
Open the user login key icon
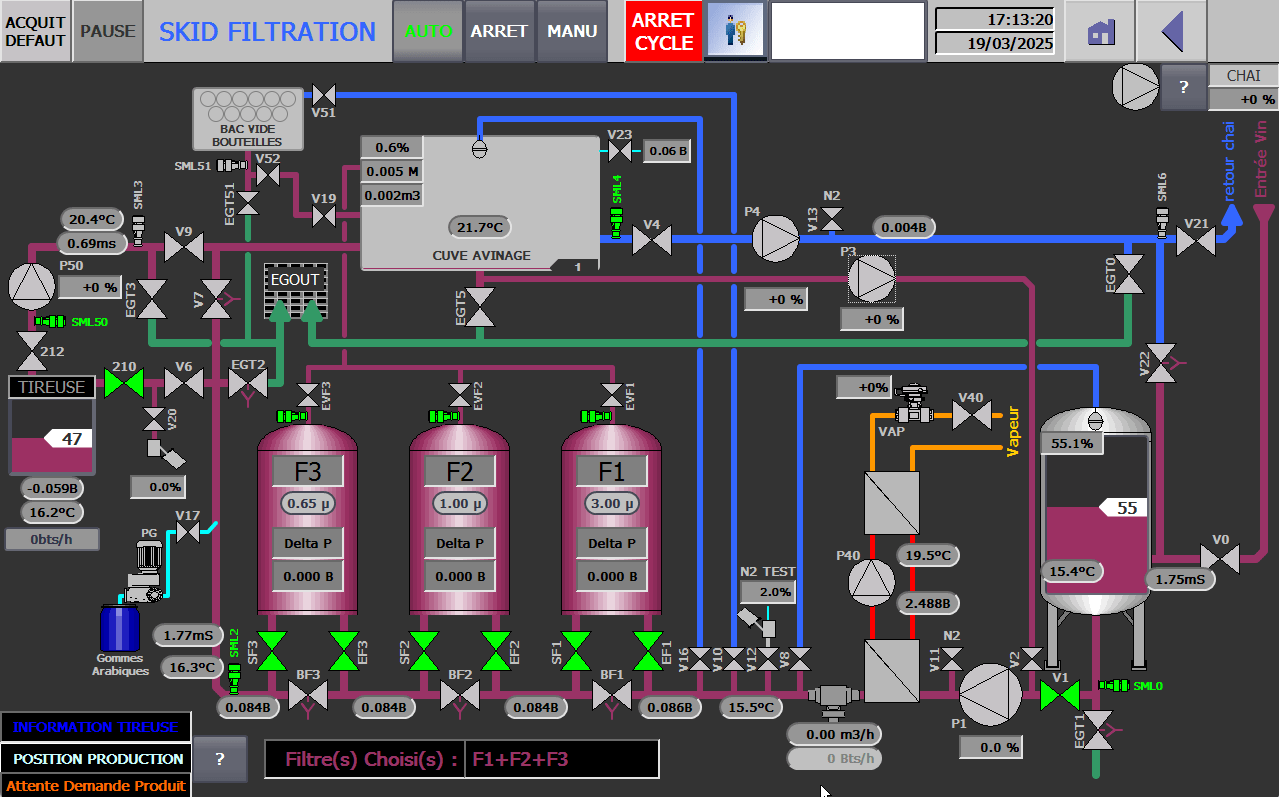735,31
